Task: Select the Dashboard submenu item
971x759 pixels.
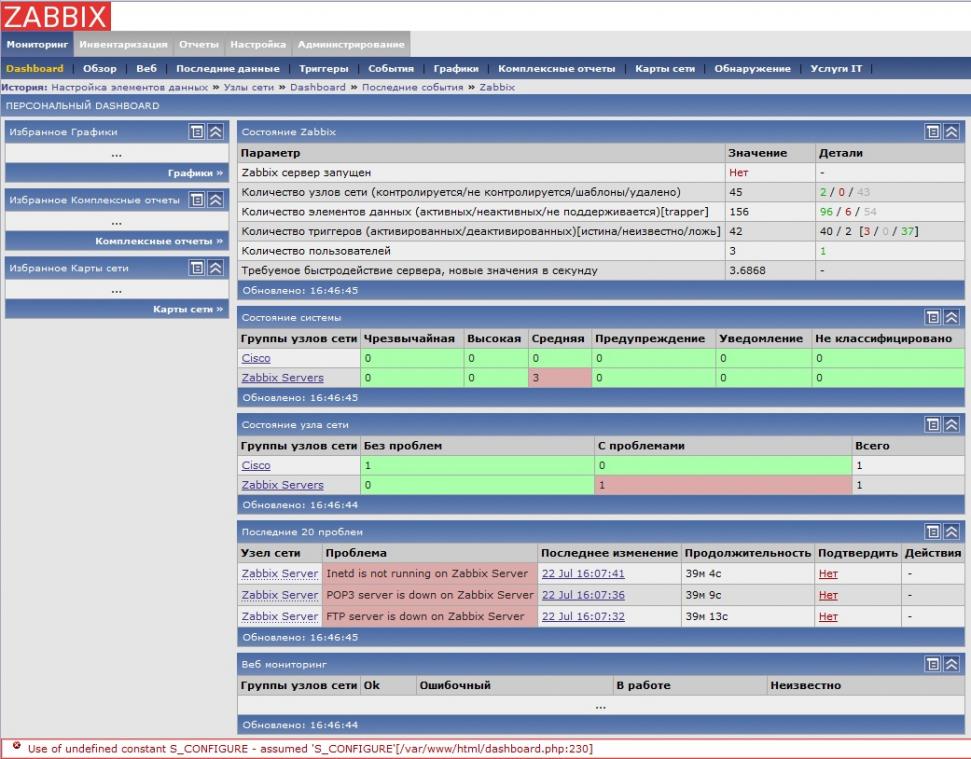Action: click(35, 69)
